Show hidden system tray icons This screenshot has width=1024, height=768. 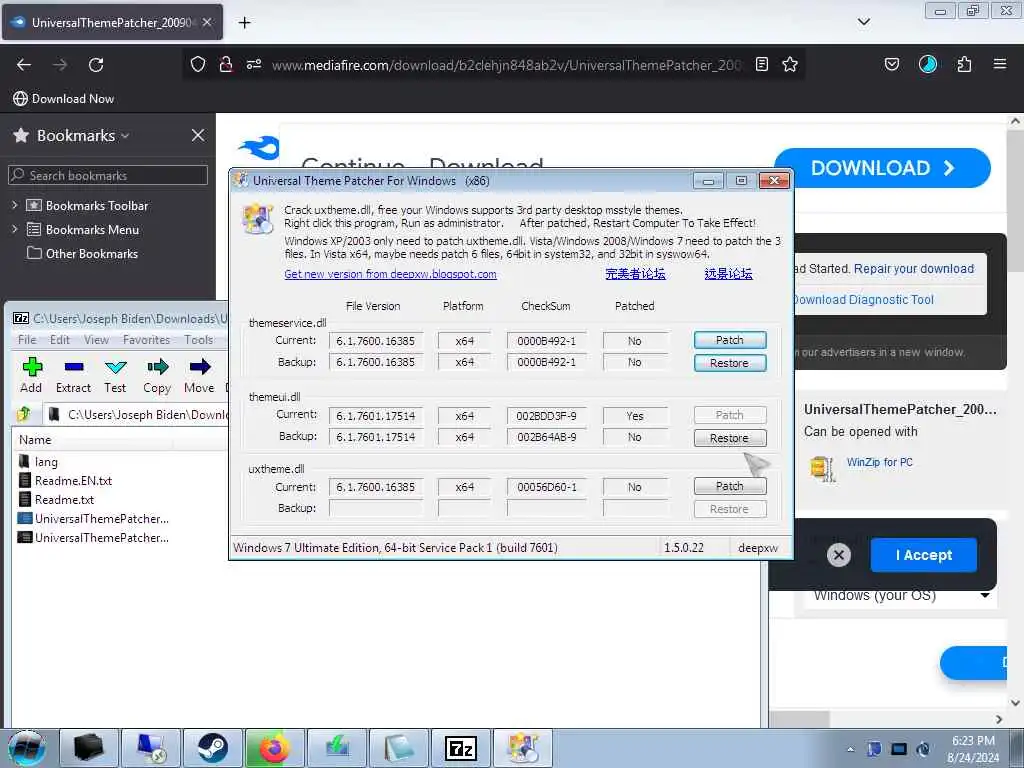pyautogui.click(x=850, y=750)
